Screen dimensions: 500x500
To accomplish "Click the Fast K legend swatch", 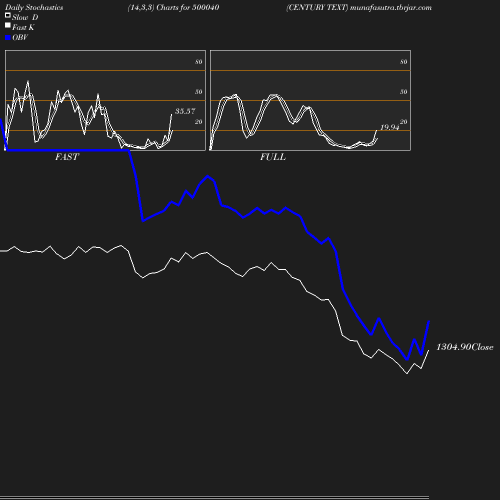I will click(x=8, y=25).
